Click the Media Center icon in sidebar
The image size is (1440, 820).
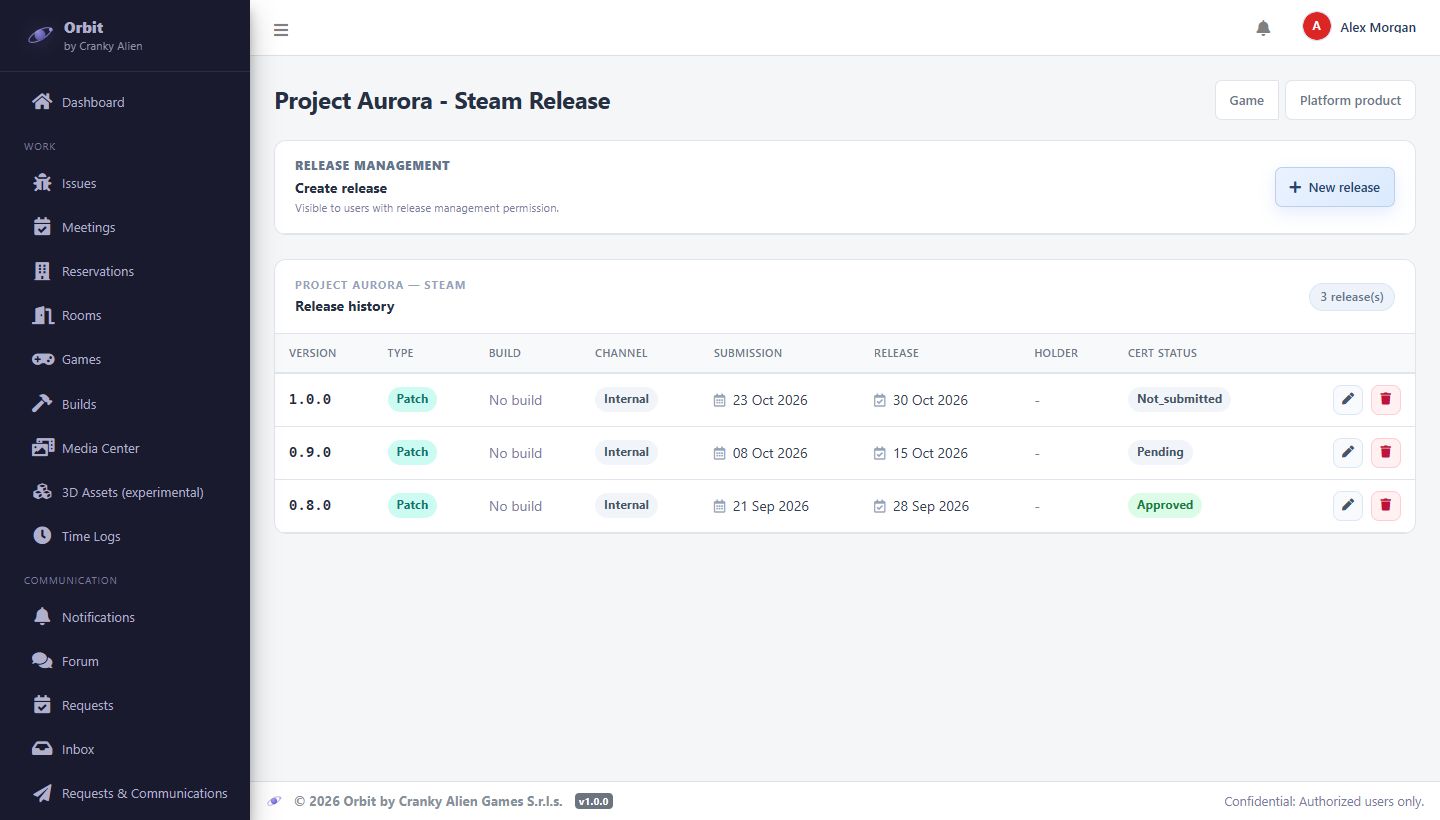[42, 448]
